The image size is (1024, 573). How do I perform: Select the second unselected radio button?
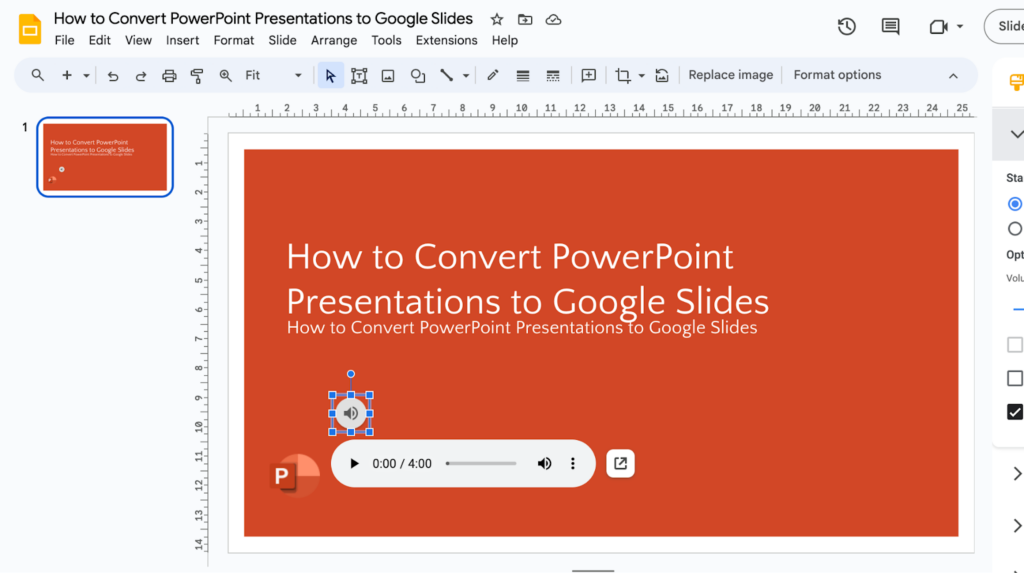point(1015,228)
